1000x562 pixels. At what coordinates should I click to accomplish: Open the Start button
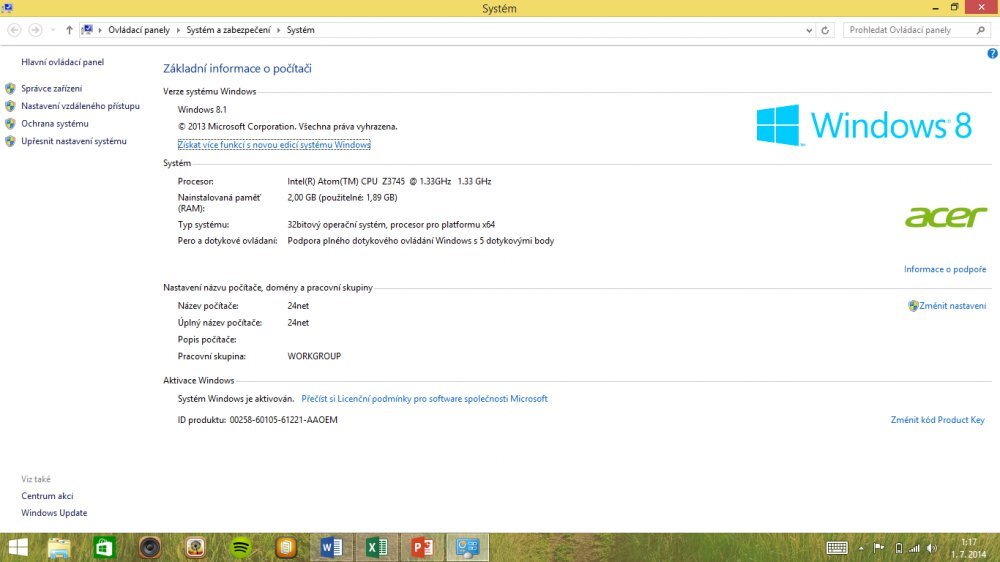18,547
